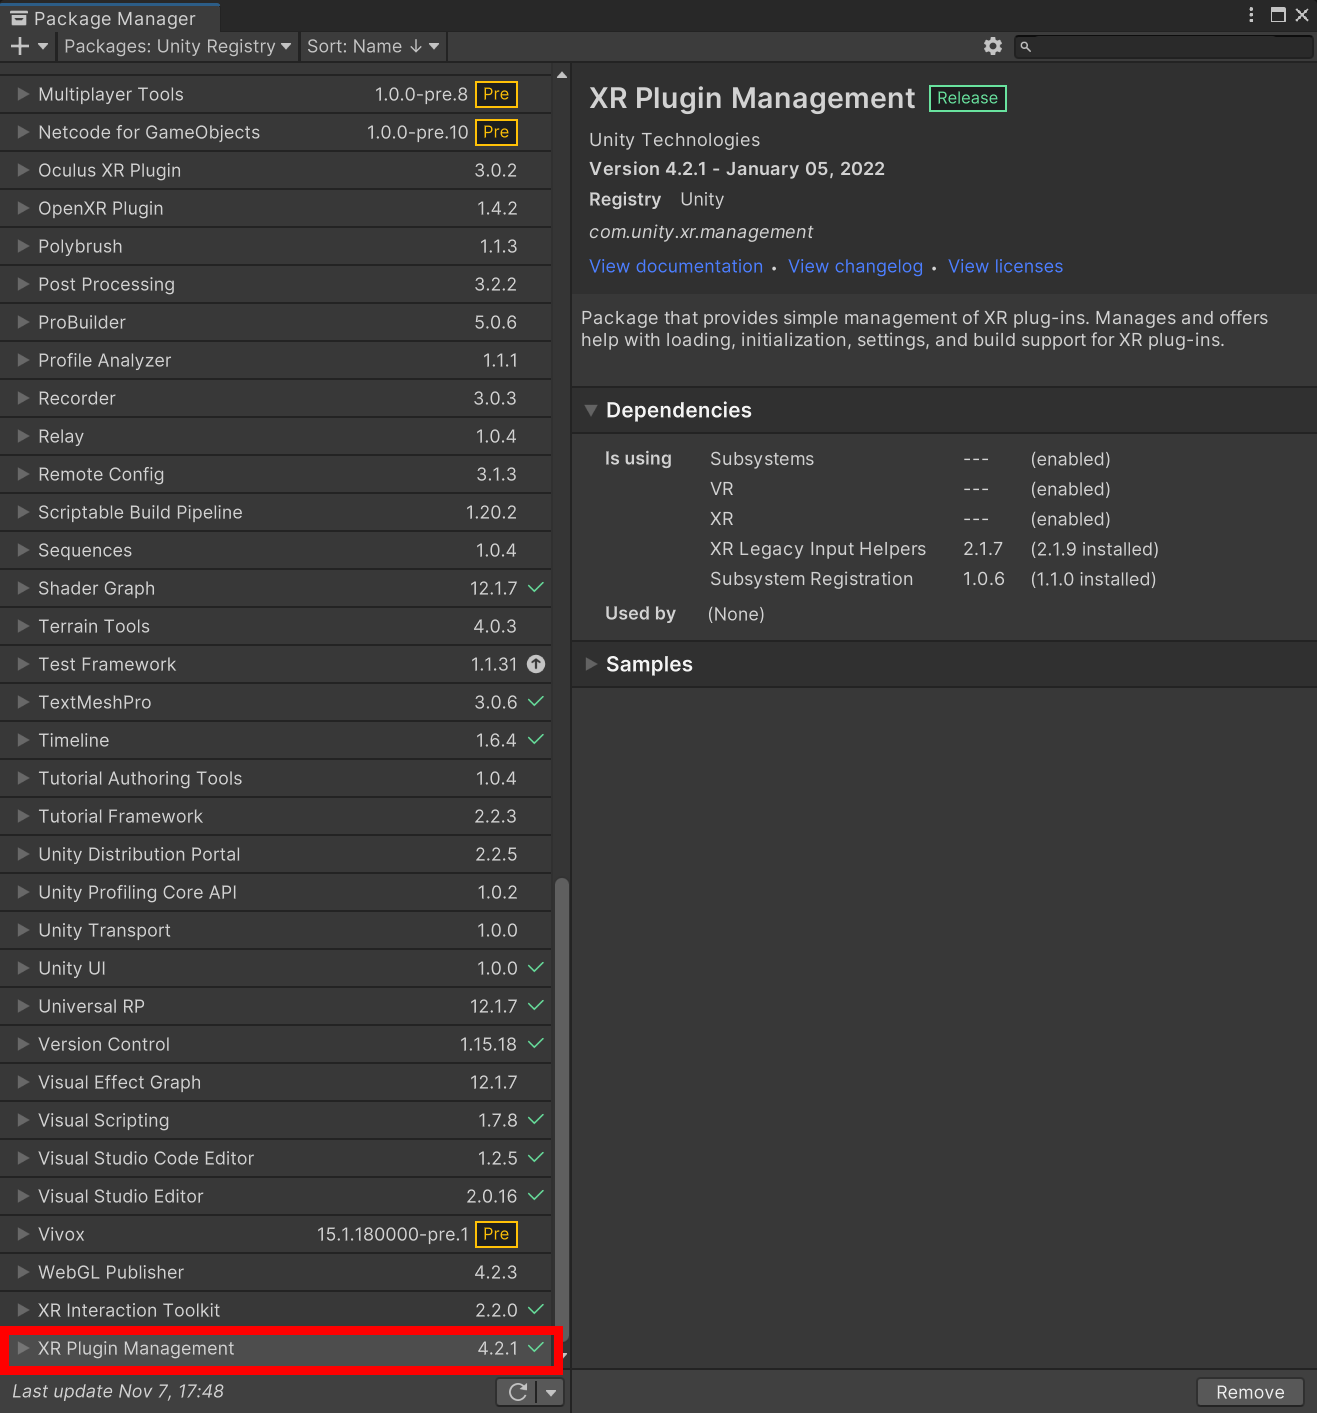1317x1413 pixels.
Task: Click the installed checkmark on Visual Studio Code Editor
Action: point(536,1157)
